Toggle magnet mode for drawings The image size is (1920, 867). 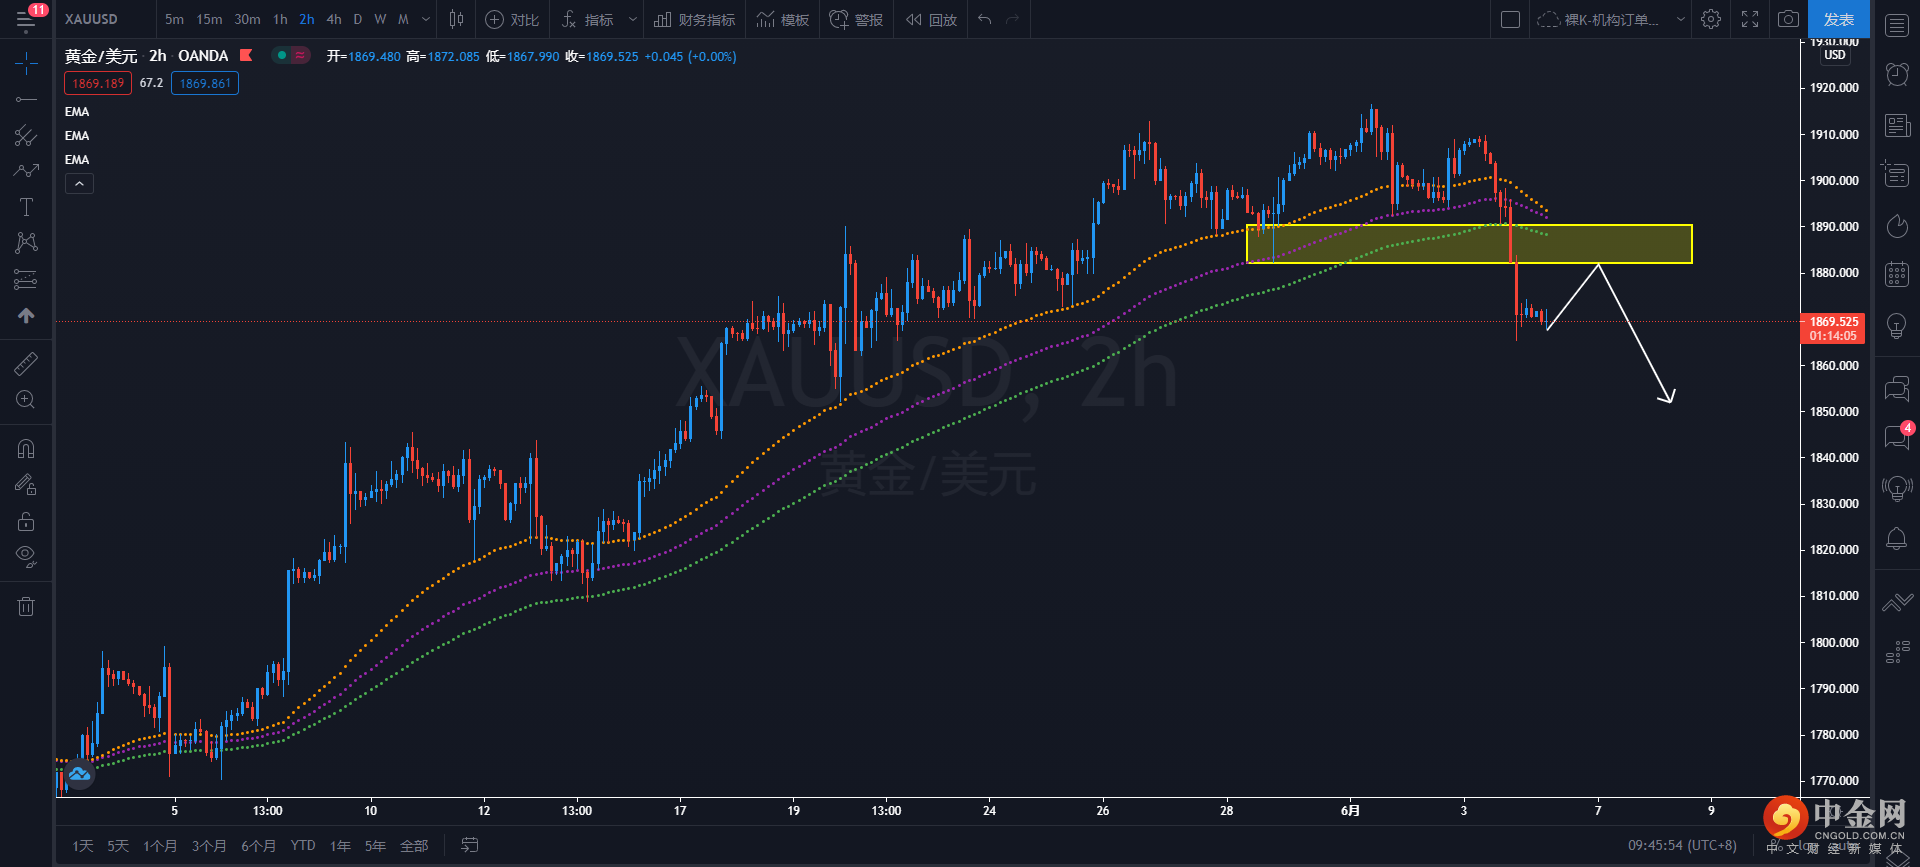click(x=27, y=449)
